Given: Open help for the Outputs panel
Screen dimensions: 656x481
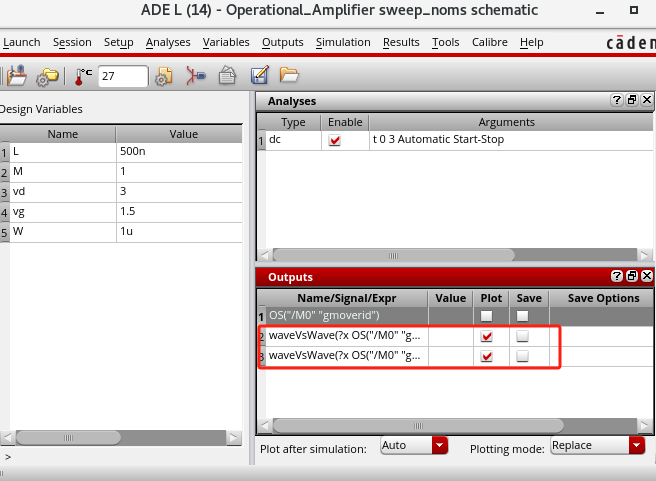Looking at the screenshot, I should 616,276.
